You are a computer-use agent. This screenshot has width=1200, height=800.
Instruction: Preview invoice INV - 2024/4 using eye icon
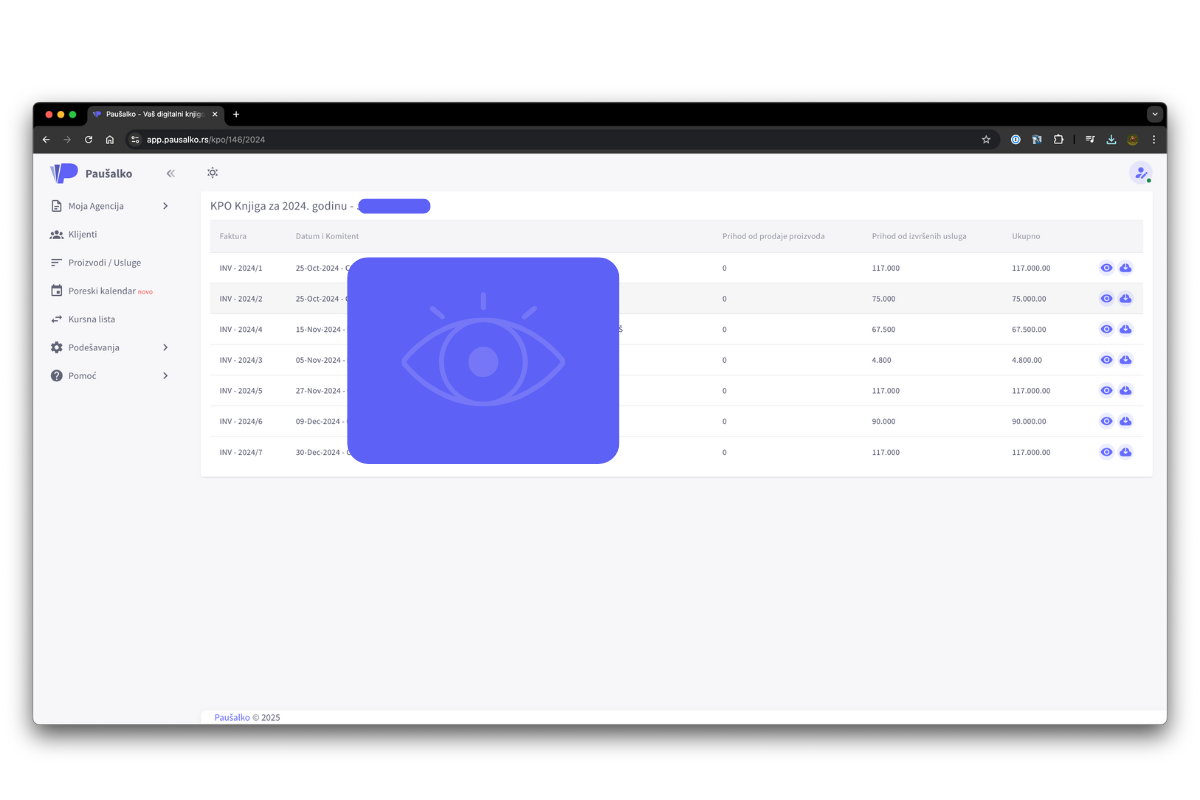point(1106,329)
